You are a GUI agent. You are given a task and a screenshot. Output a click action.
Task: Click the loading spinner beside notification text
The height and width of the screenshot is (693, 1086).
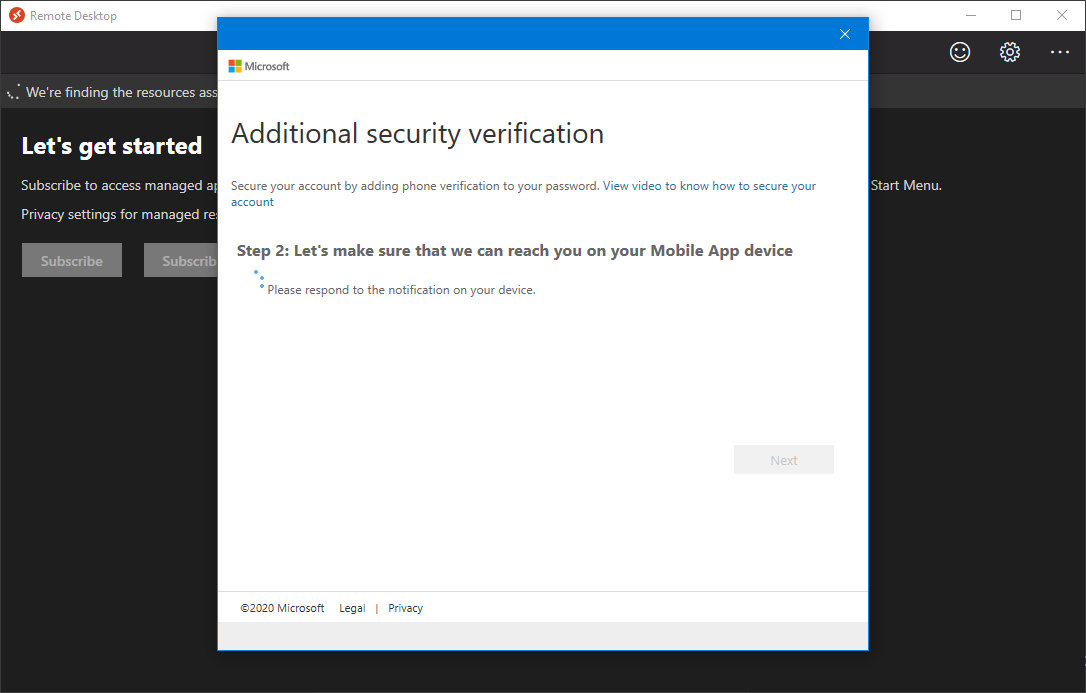click(x=259, y=279)
